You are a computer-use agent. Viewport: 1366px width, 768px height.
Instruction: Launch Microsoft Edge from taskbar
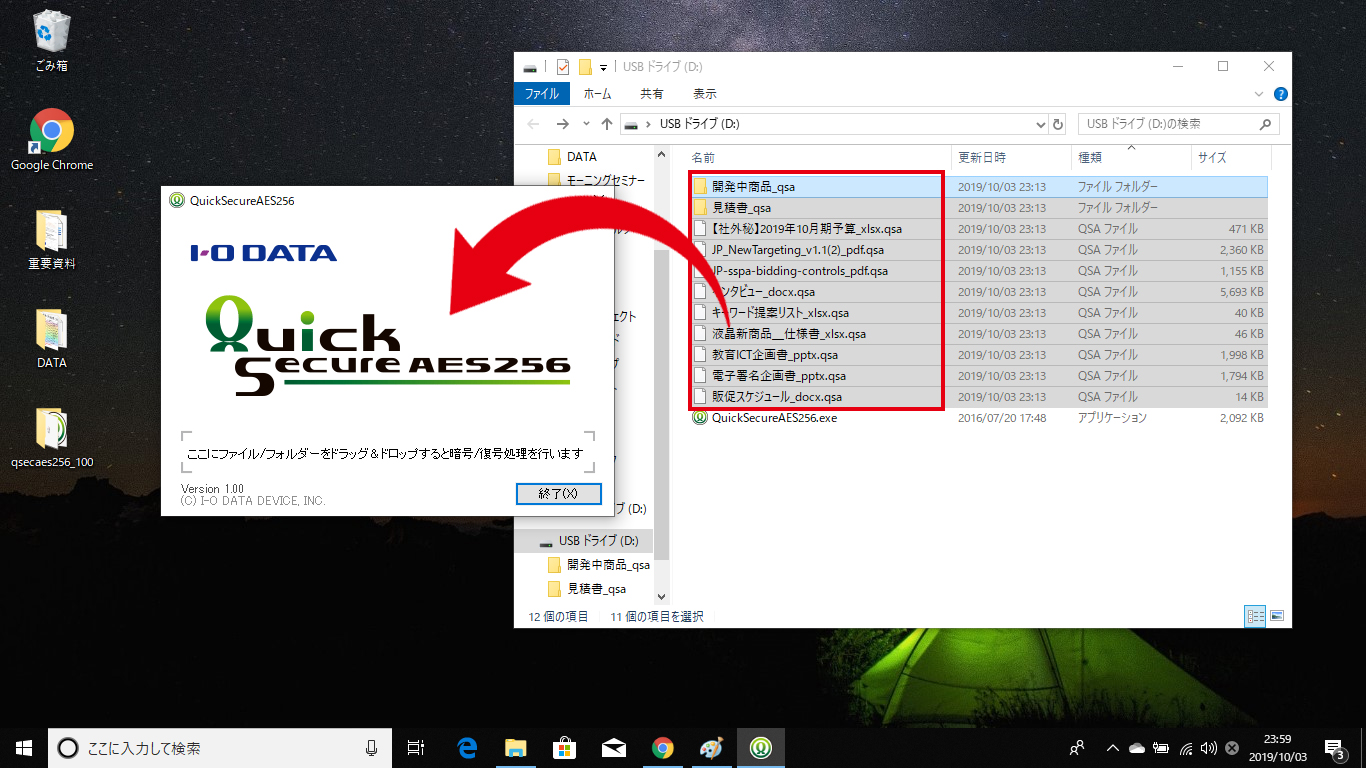tap(466, 747)
